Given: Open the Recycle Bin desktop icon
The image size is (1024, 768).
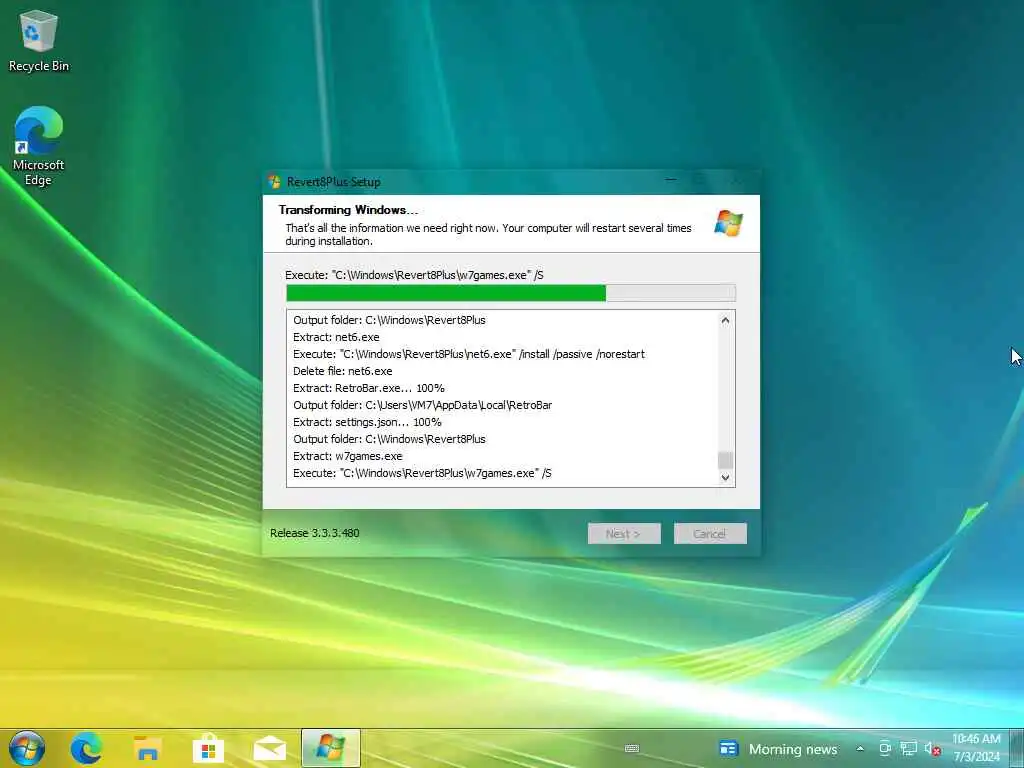Looking at the screenshot, I should click(39, 40).
